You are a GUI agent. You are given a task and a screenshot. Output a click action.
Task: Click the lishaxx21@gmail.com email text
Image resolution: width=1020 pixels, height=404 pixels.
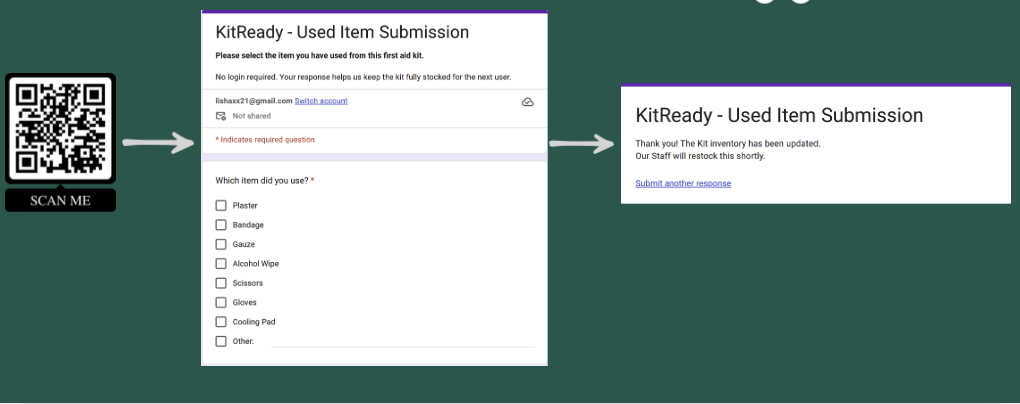[x=254, y=101]
